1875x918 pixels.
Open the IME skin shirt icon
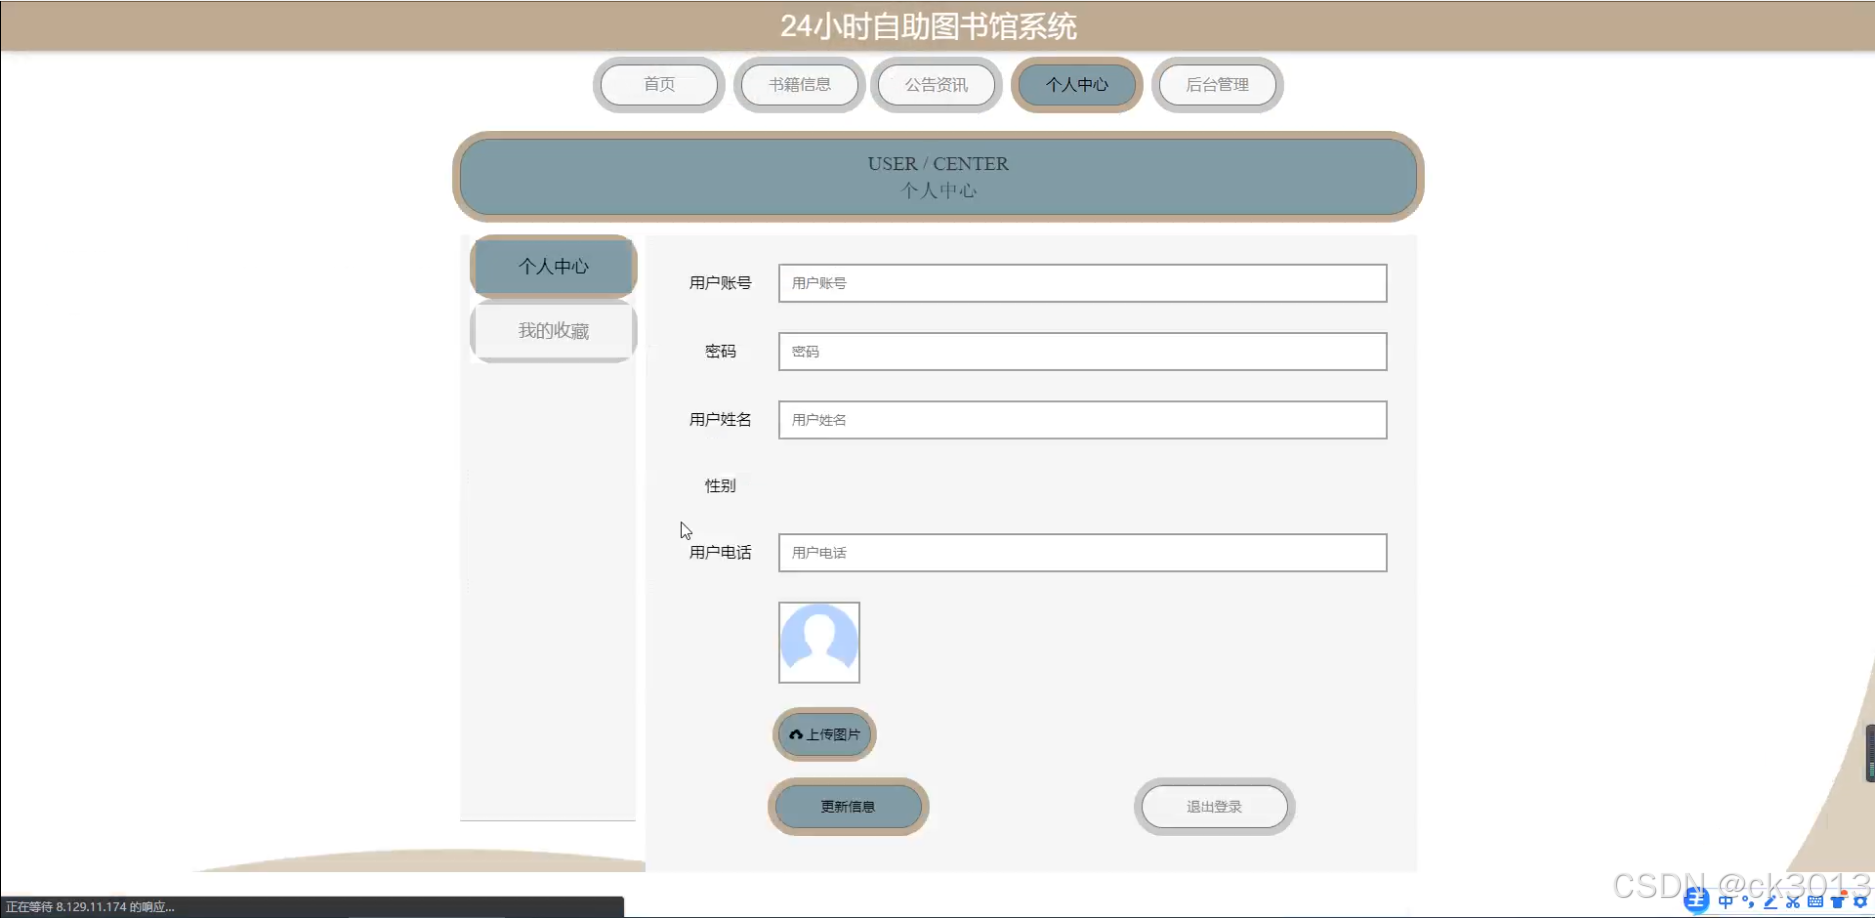pos(1837,902)
